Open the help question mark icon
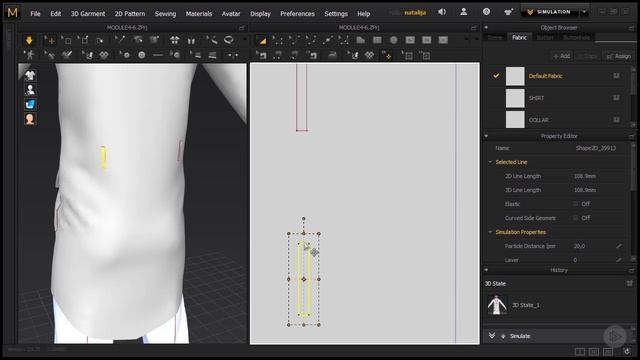 point(486,12)
